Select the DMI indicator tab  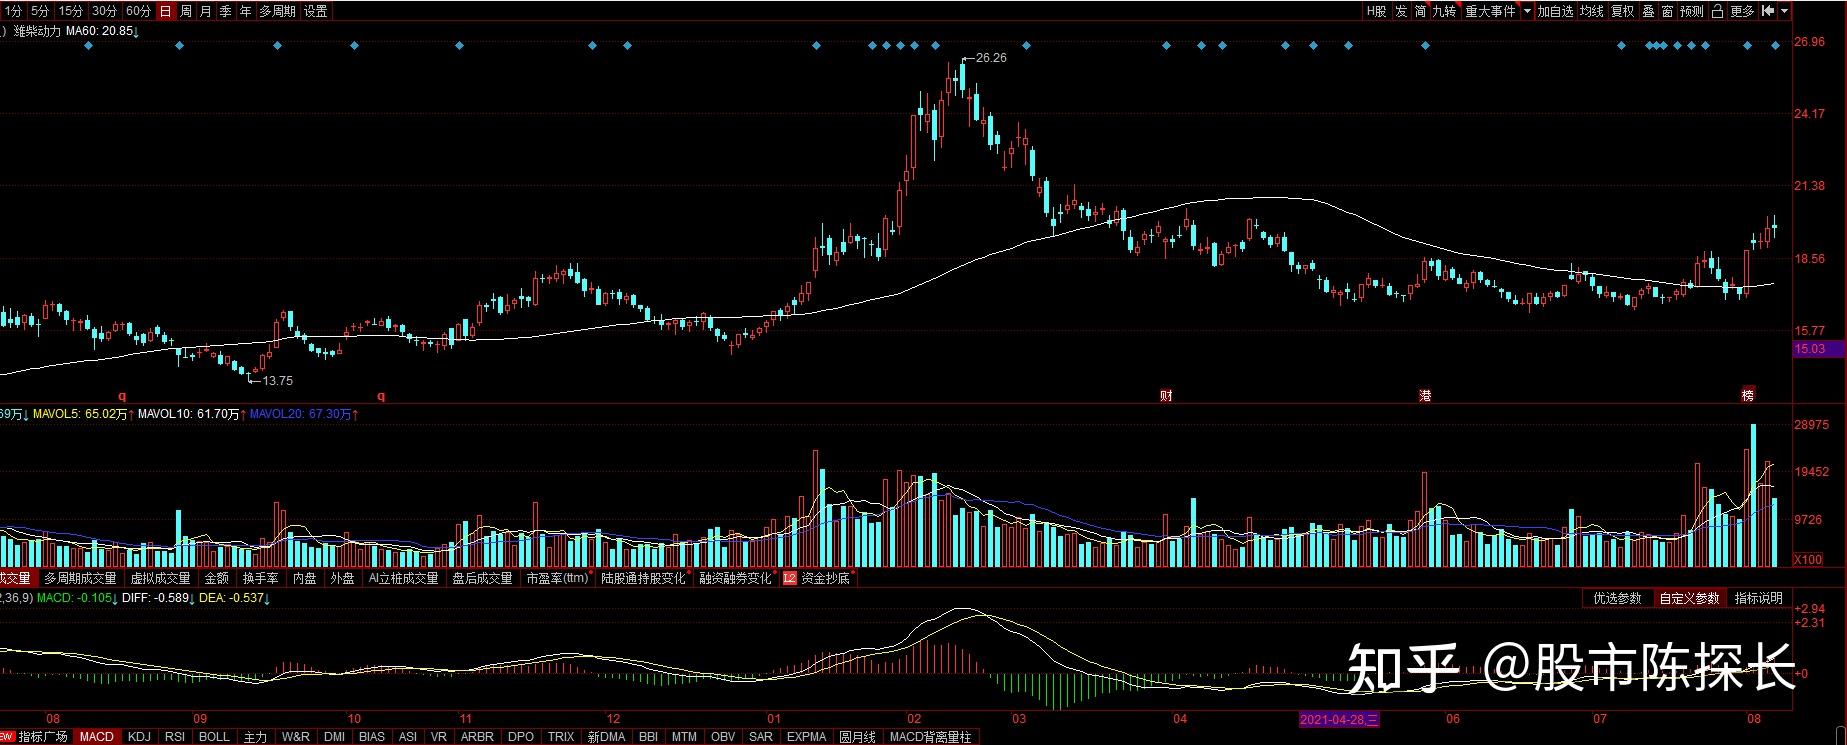[x=334, y=737]
